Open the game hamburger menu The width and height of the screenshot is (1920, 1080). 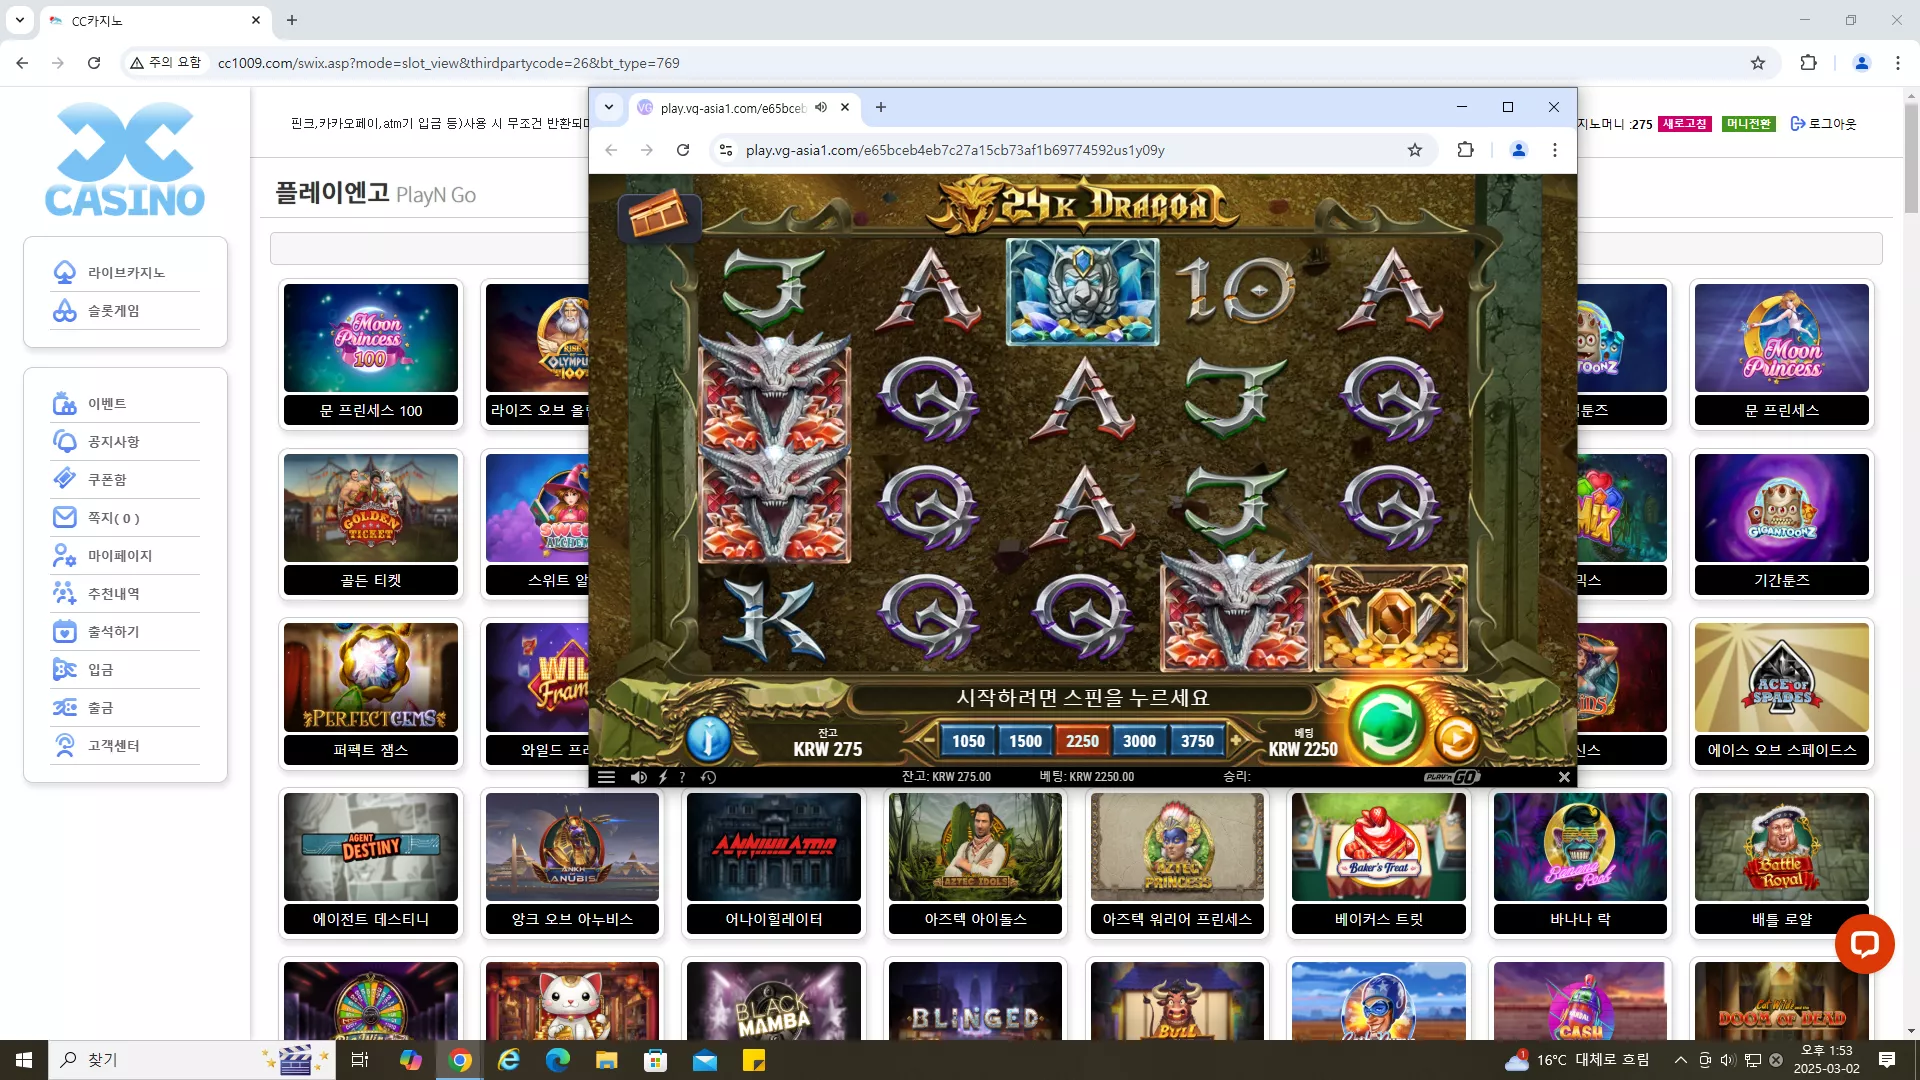[606, 777]
